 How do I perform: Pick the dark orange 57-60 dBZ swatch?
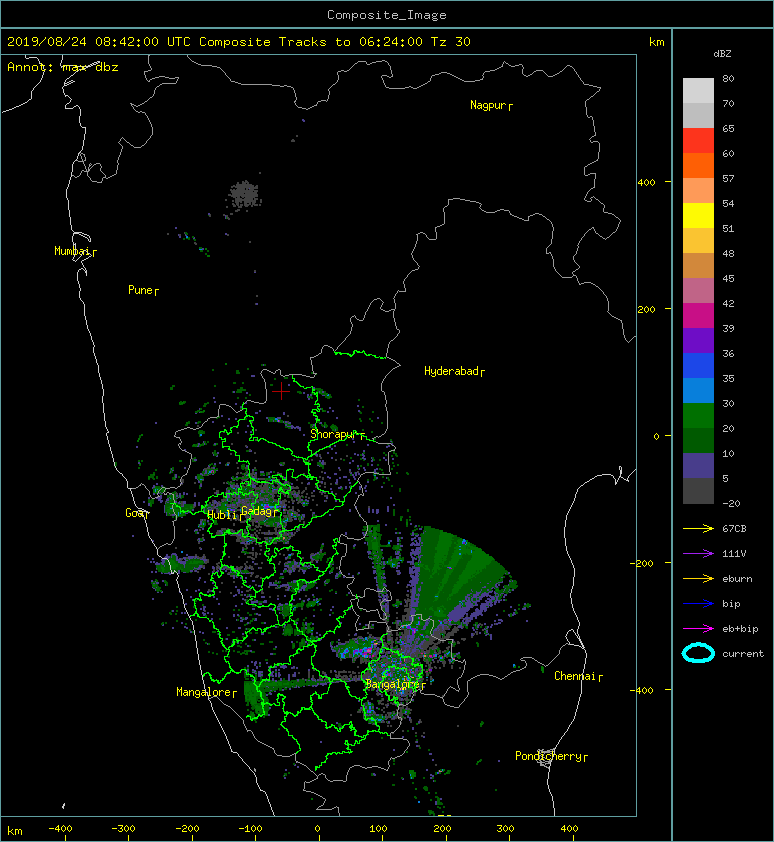[698, 165]
